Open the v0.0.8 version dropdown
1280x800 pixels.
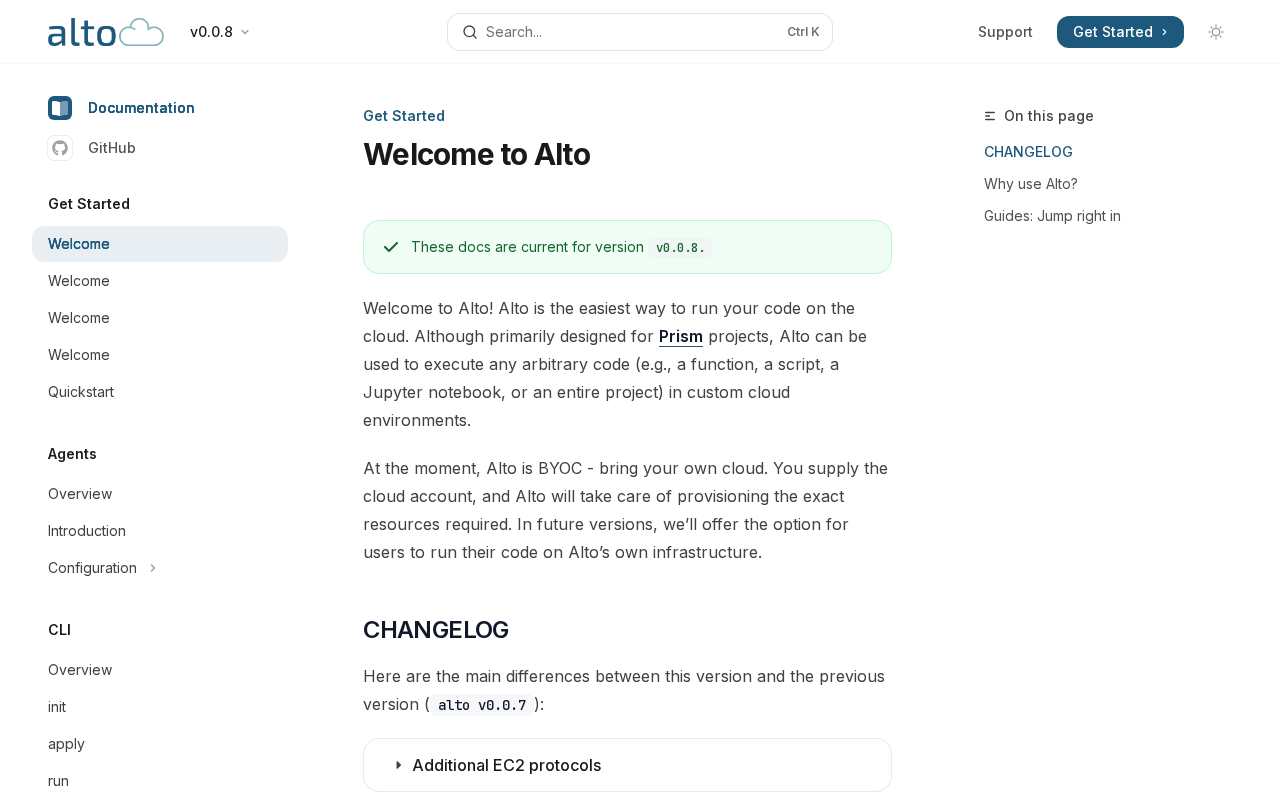[x=220, y=32]
